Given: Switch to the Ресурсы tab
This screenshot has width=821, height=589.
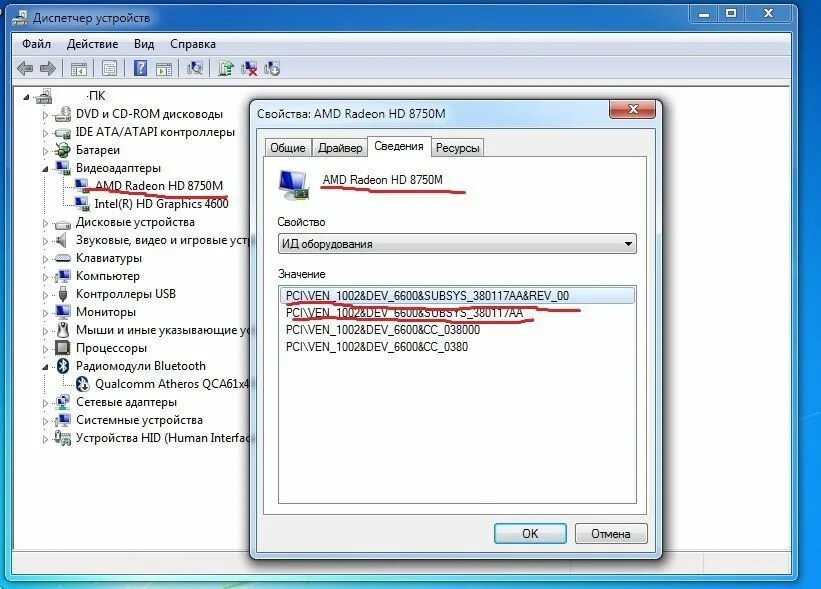Looking at the screenshot, I should point(458,148).
